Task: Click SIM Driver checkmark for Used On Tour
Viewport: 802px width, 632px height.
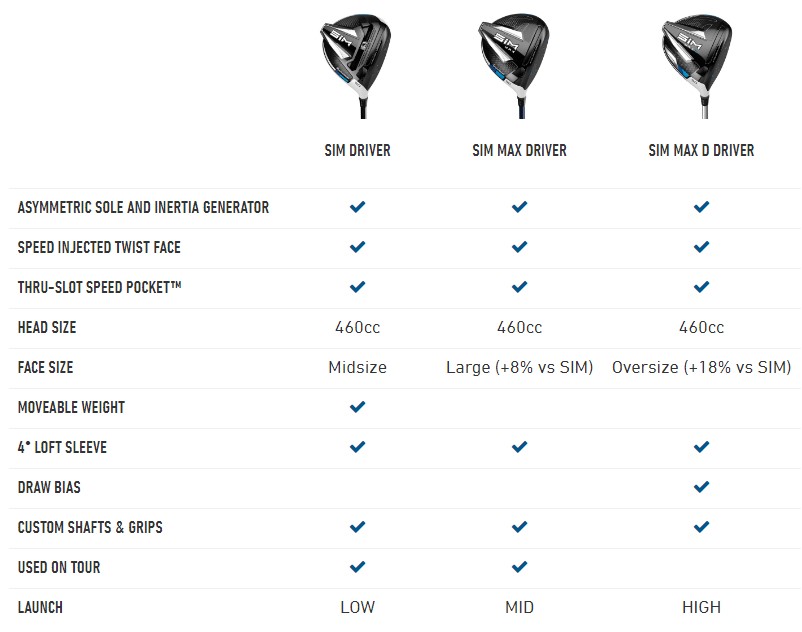Action: click(x=358, y=567)
